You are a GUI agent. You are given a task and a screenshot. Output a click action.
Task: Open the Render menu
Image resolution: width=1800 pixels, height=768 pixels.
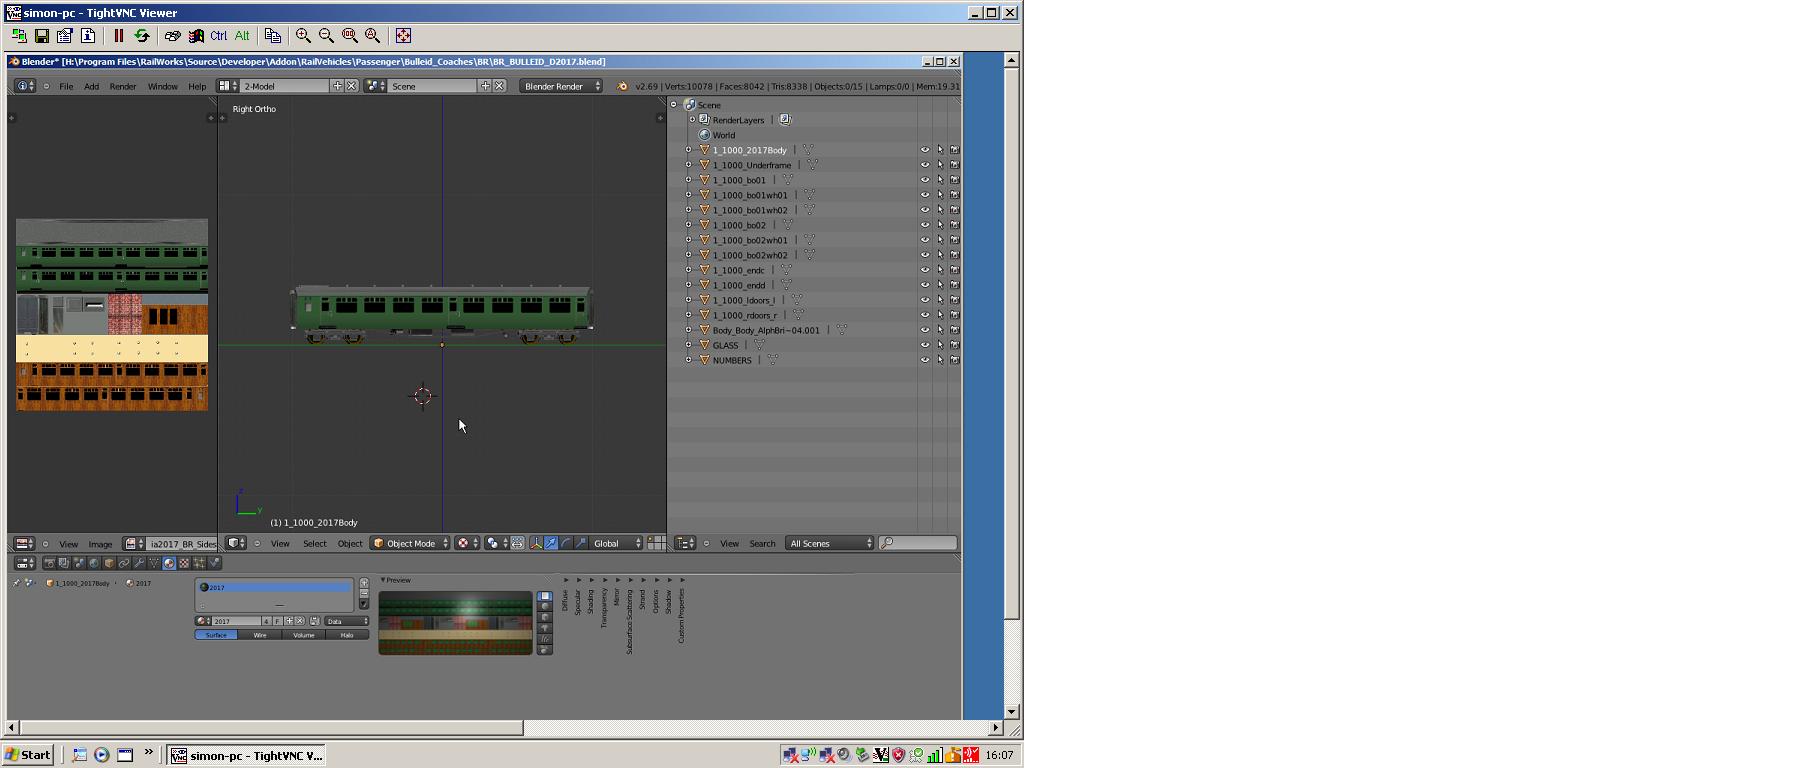(123, 86)
